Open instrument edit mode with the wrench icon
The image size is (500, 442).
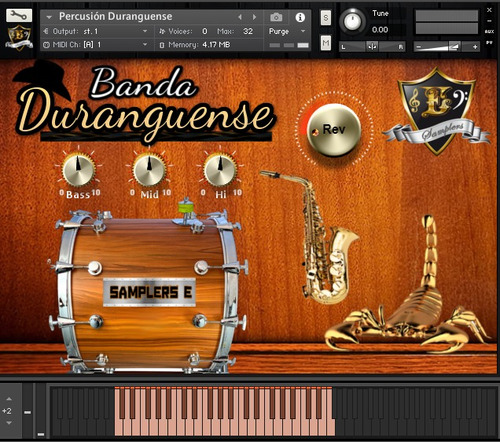(19, 15)
